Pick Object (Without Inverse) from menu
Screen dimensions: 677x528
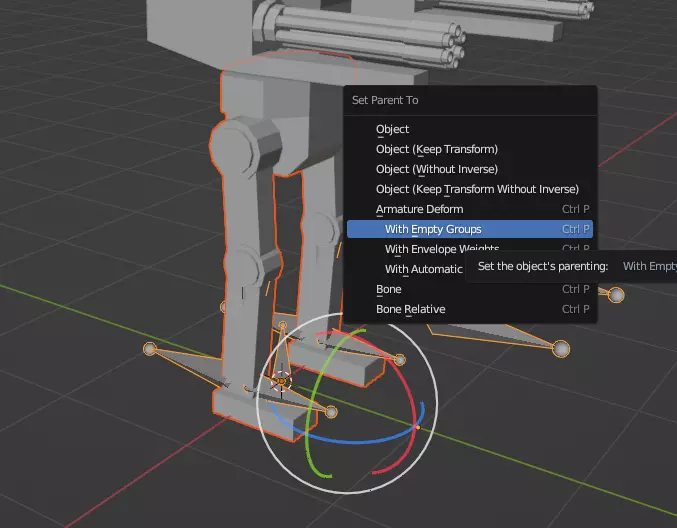tap(436, 169)
